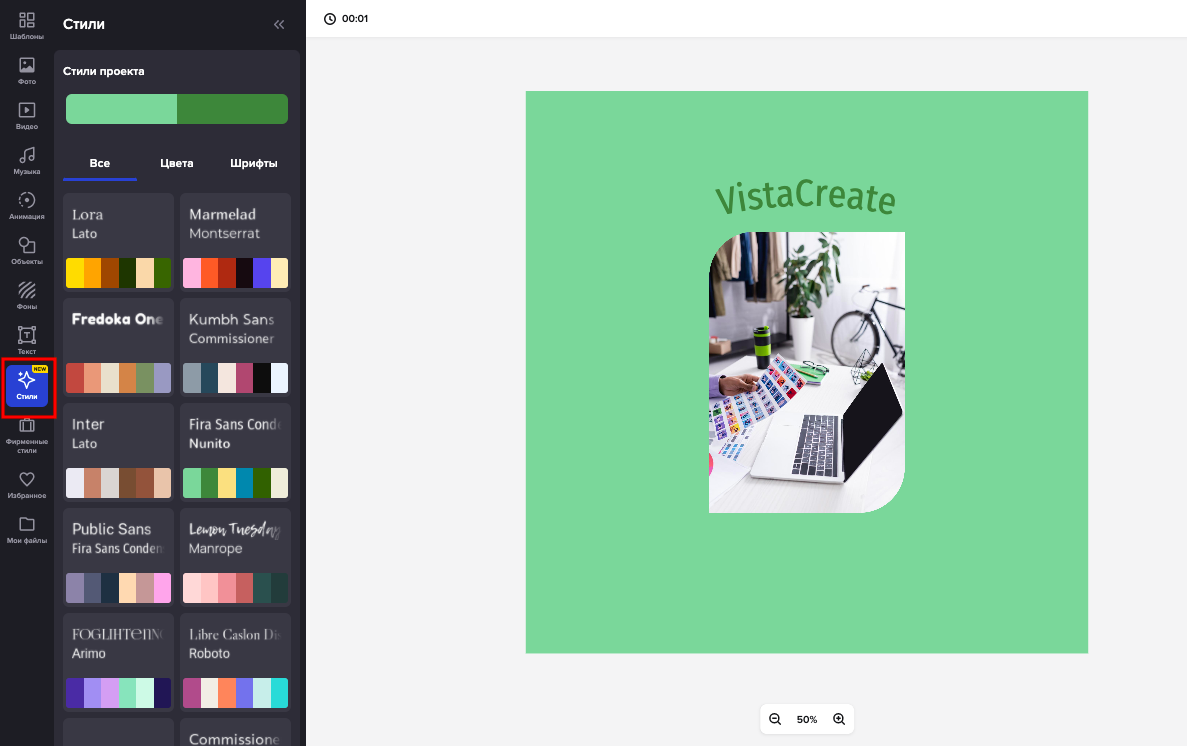Apply the partially visible Commissioner style card
1187x746 pixels.
235,732
